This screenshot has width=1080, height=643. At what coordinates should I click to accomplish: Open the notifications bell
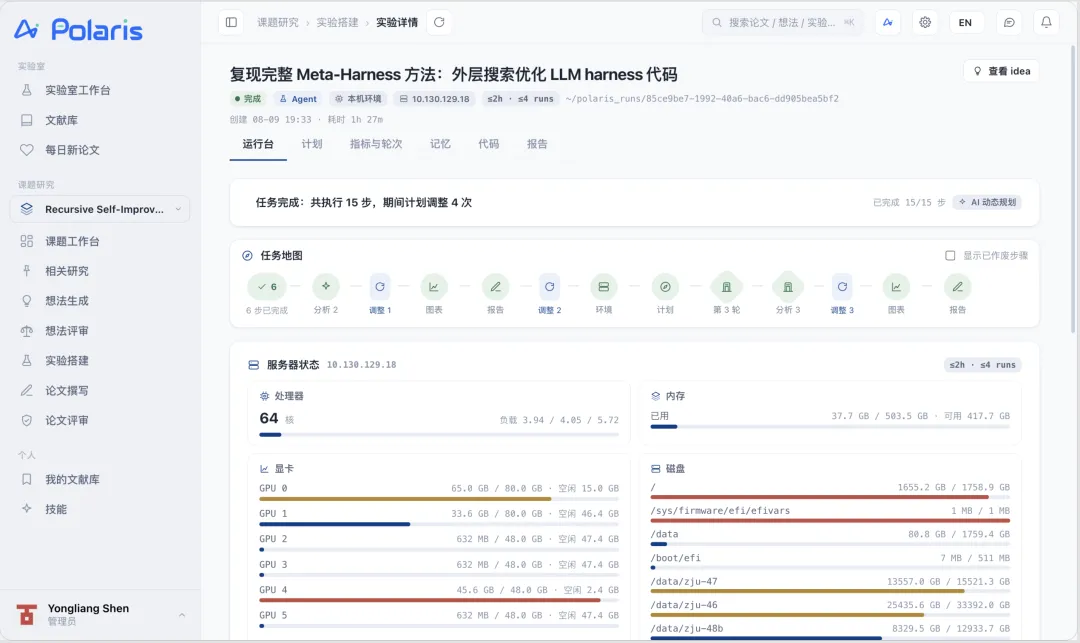pos(1046,23)
